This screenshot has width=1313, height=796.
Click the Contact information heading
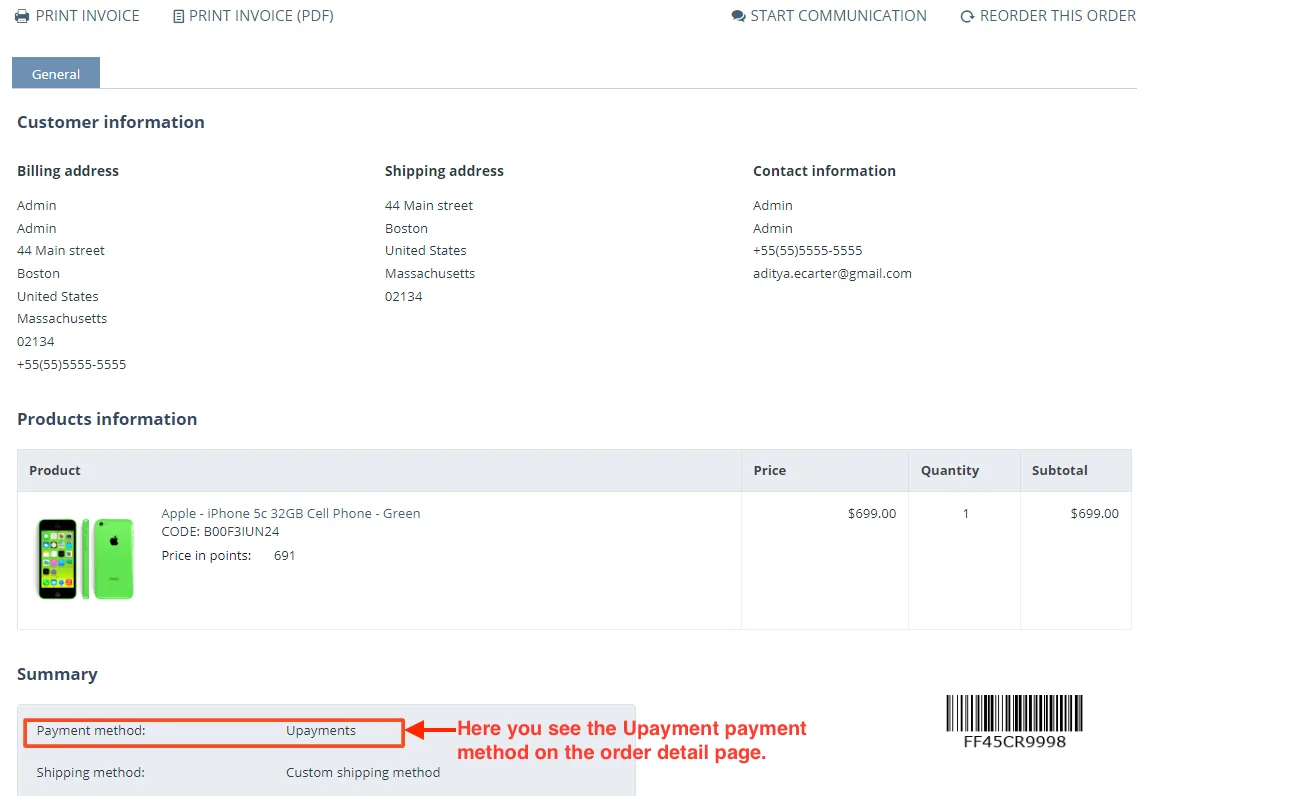click(824, 171)
